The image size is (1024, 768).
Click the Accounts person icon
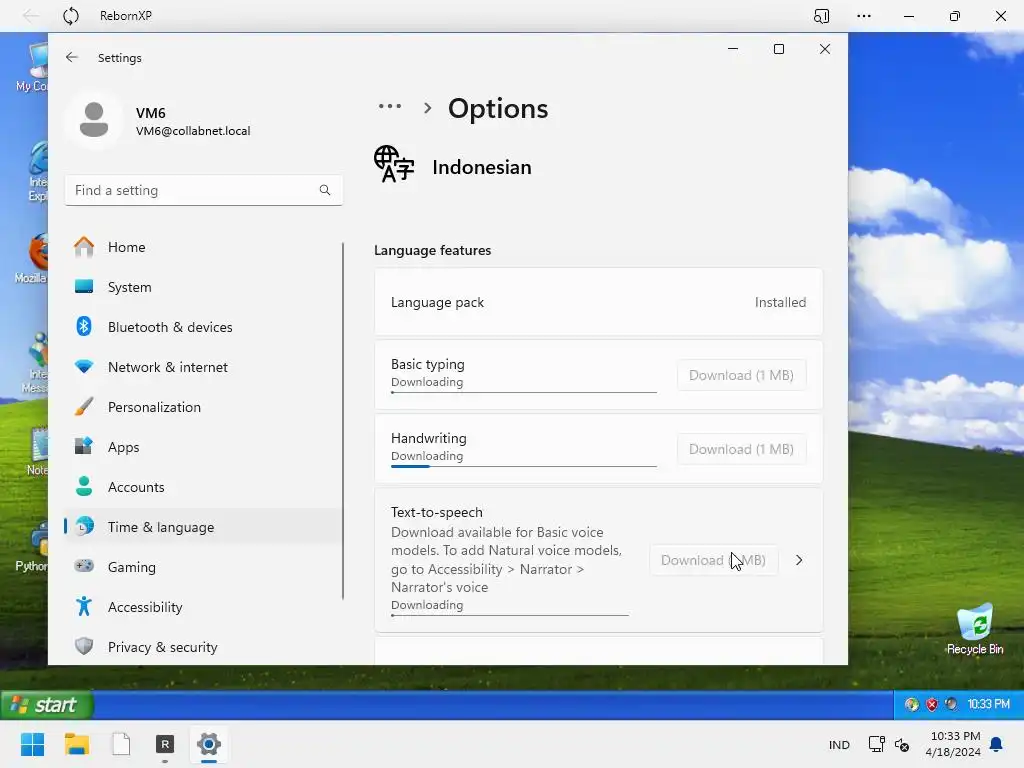click(x=84, y=486)
